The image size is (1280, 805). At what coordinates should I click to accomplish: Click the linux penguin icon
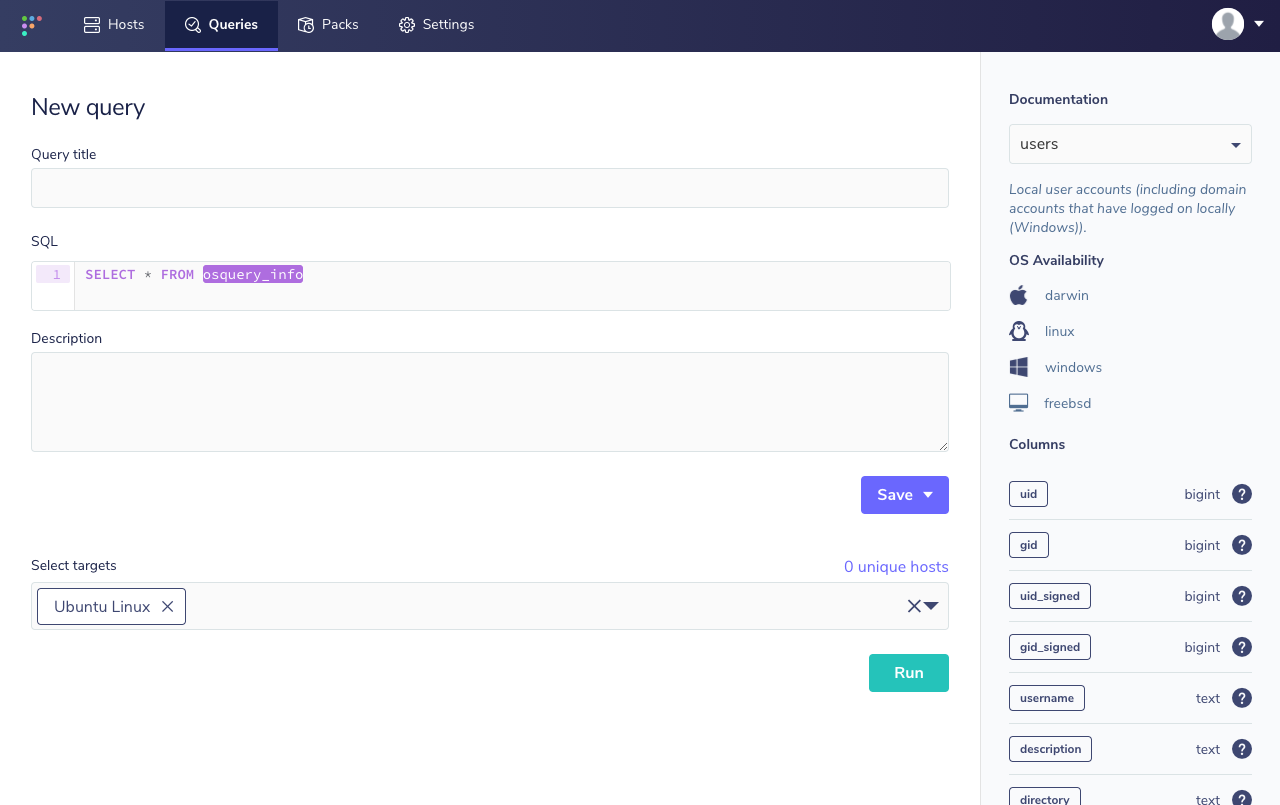(x=1018, y=331)
